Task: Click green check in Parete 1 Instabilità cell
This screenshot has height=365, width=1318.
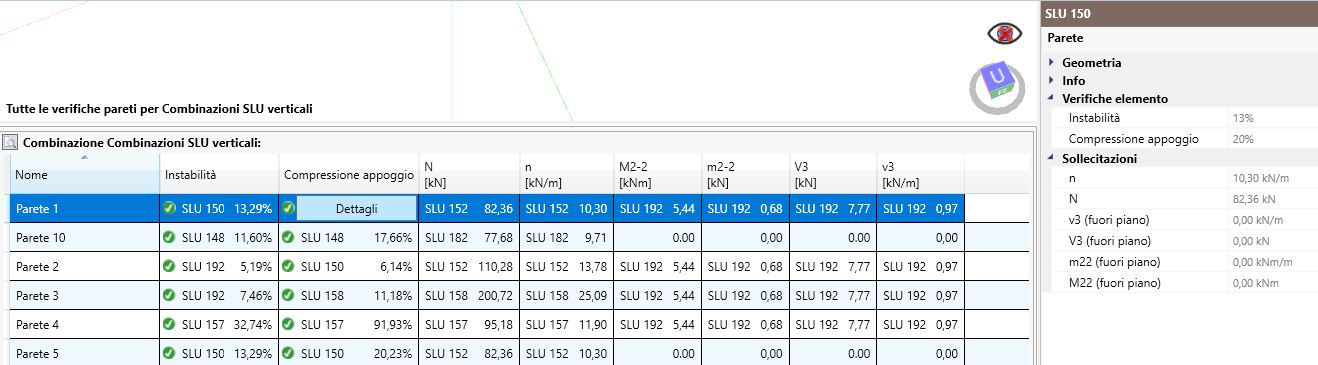Action: click(169, 208)
